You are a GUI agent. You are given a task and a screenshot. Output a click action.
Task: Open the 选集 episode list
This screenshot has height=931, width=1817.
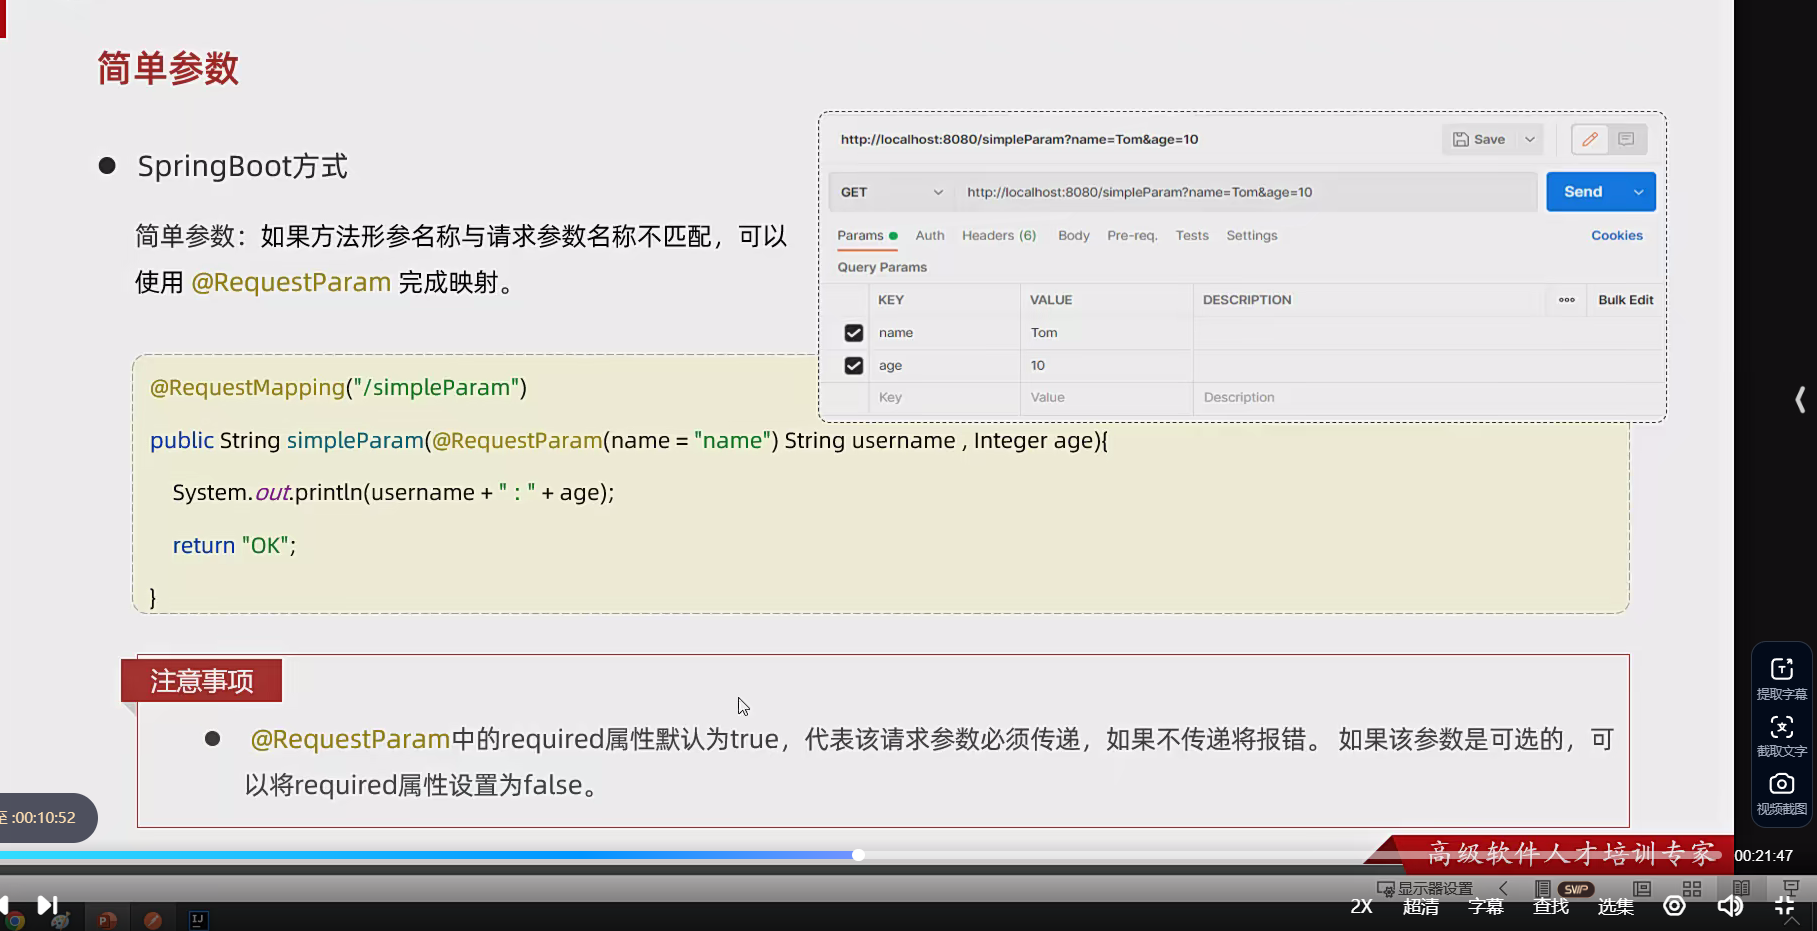(1616, 907)
